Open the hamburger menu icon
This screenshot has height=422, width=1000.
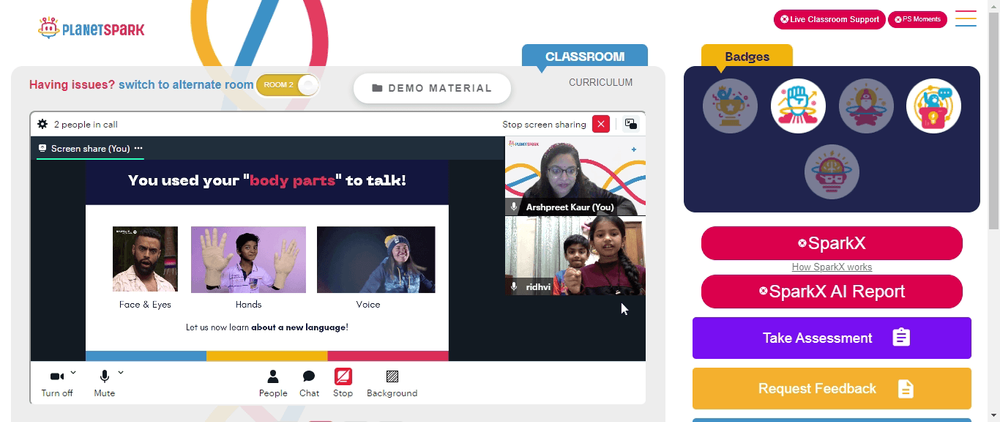pyautogui.click(x=966, y=18)
